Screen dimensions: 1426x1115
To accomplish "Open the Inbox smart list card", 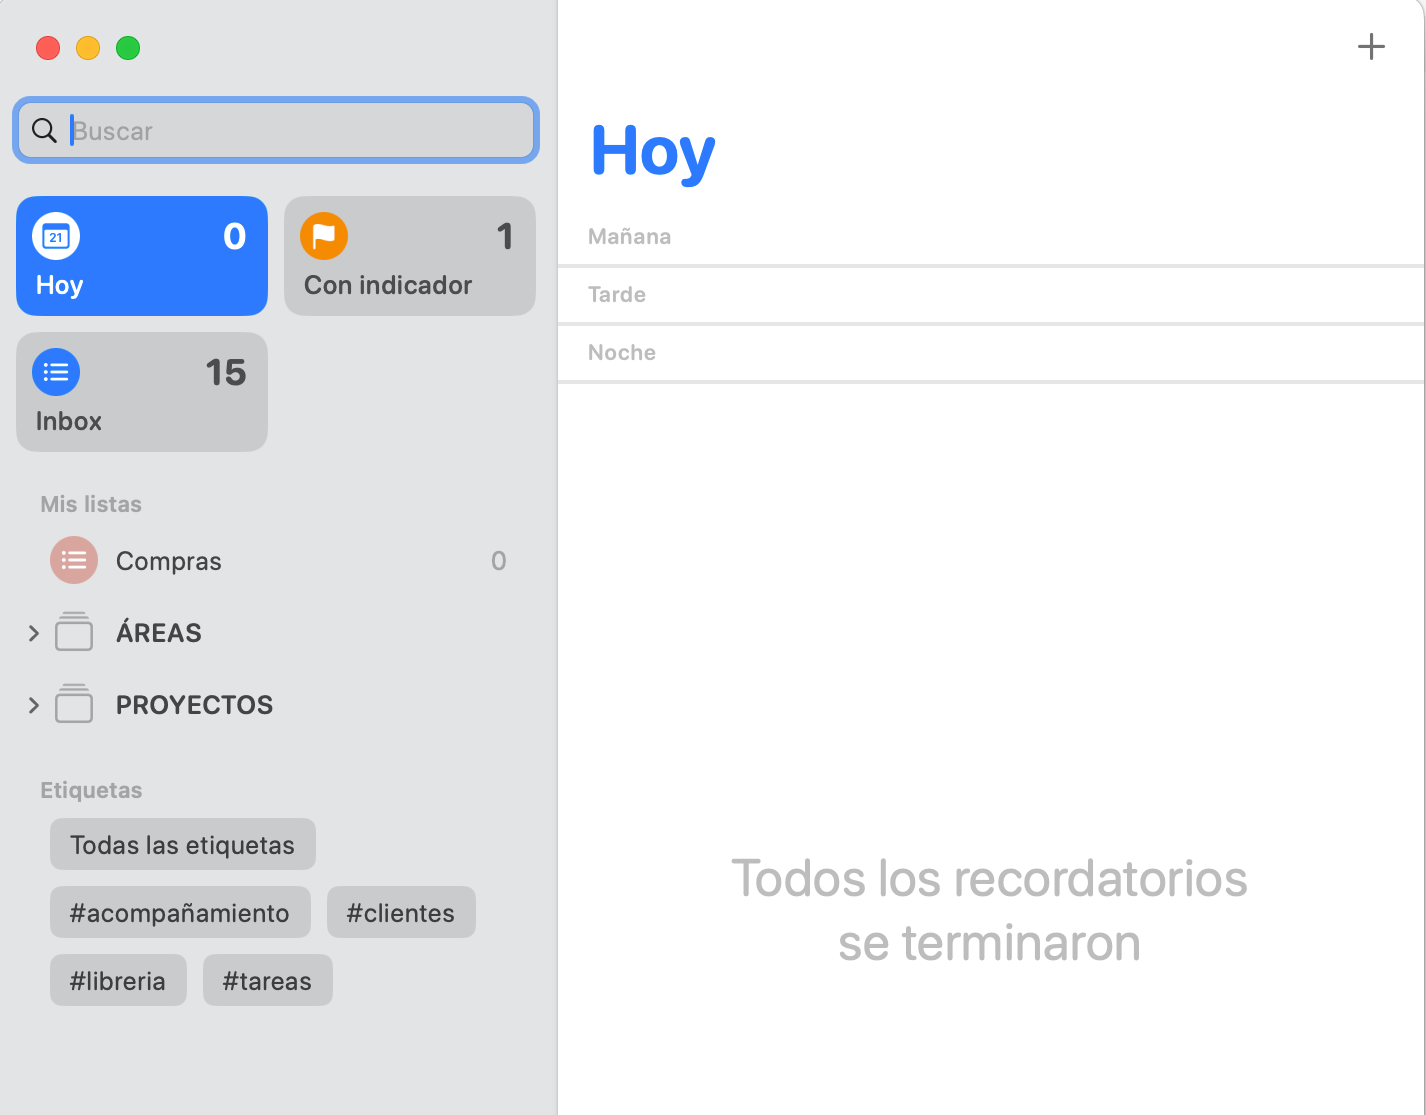I will [142, 392].
